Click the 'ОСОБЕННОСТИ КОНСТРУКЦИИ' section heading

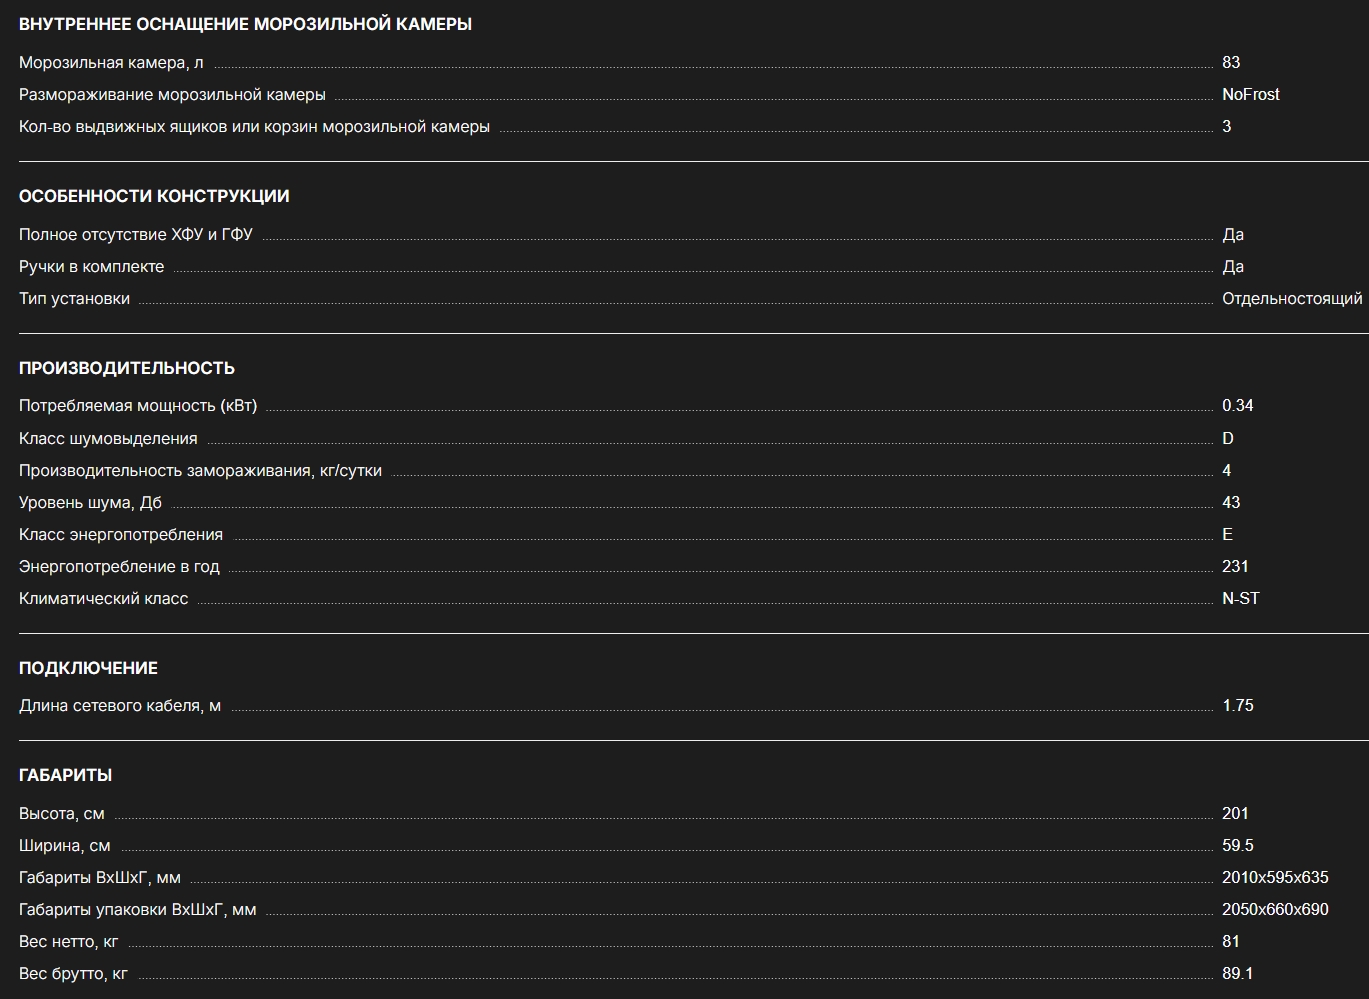click(x=154, y=196)
